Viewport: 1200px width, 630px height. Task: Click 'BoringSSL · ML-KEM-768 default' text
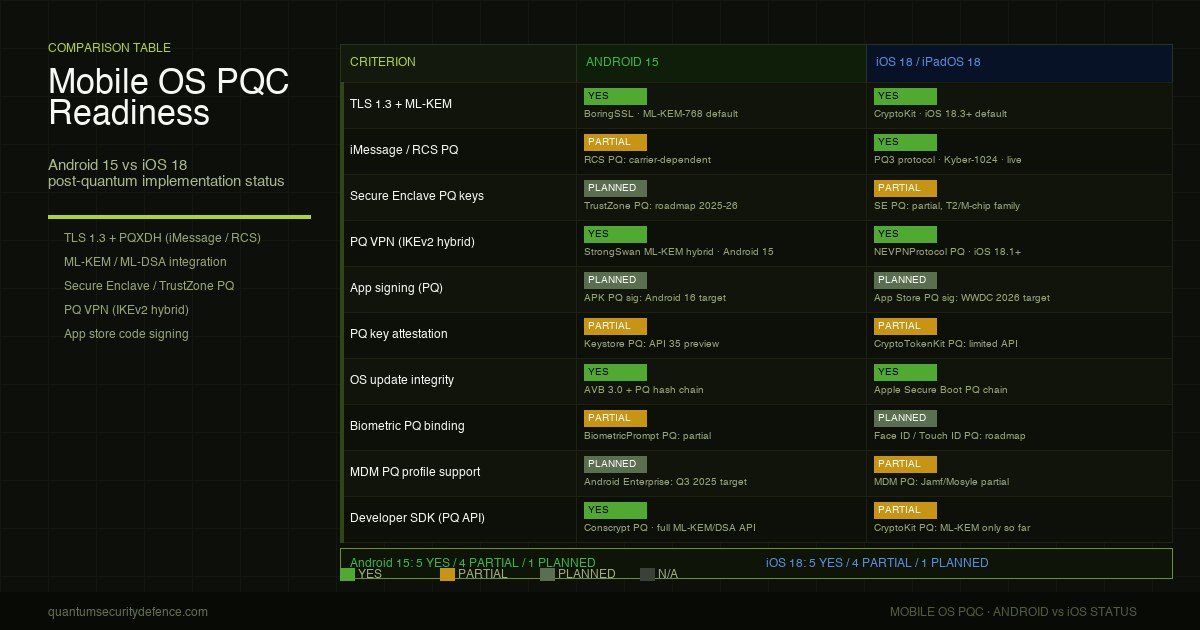coord(661,114)
